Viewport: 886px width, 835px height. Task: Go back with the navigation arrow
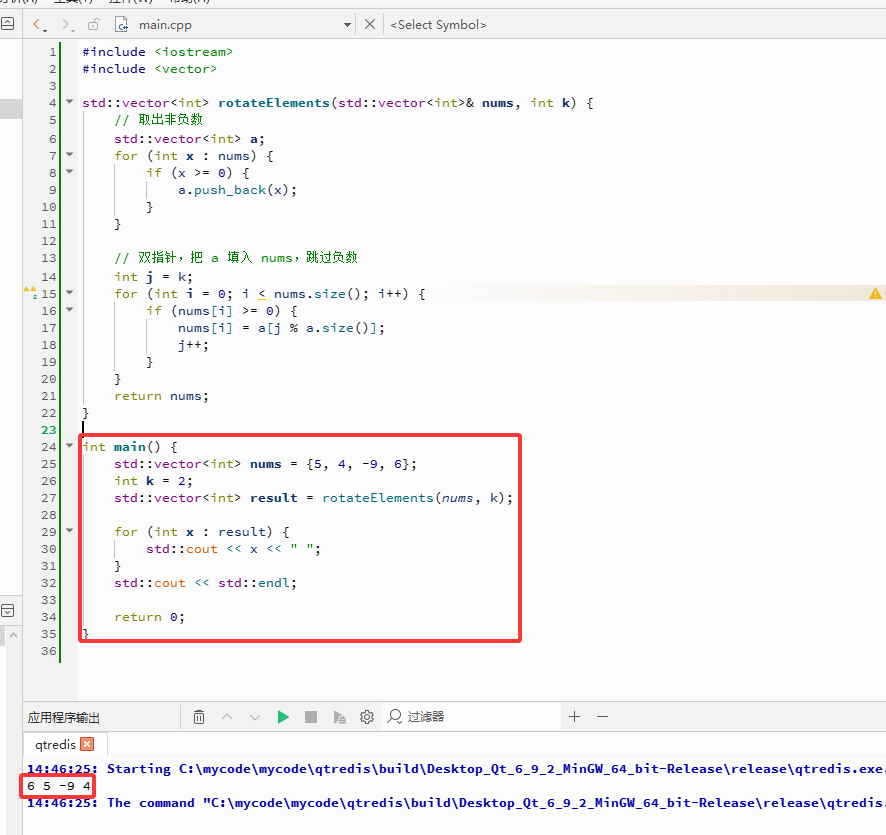tap(37, 24)
